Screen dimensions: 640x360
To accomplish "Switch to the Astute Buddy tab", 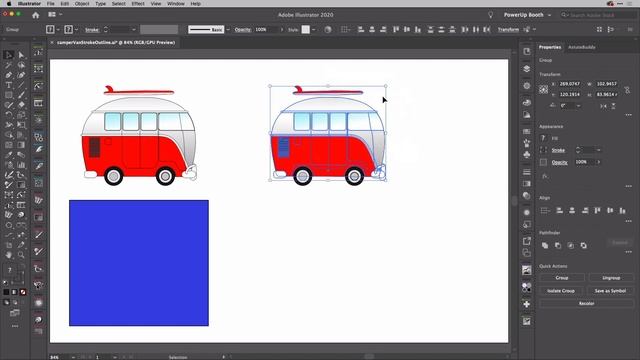I will (x=582, y=47).
